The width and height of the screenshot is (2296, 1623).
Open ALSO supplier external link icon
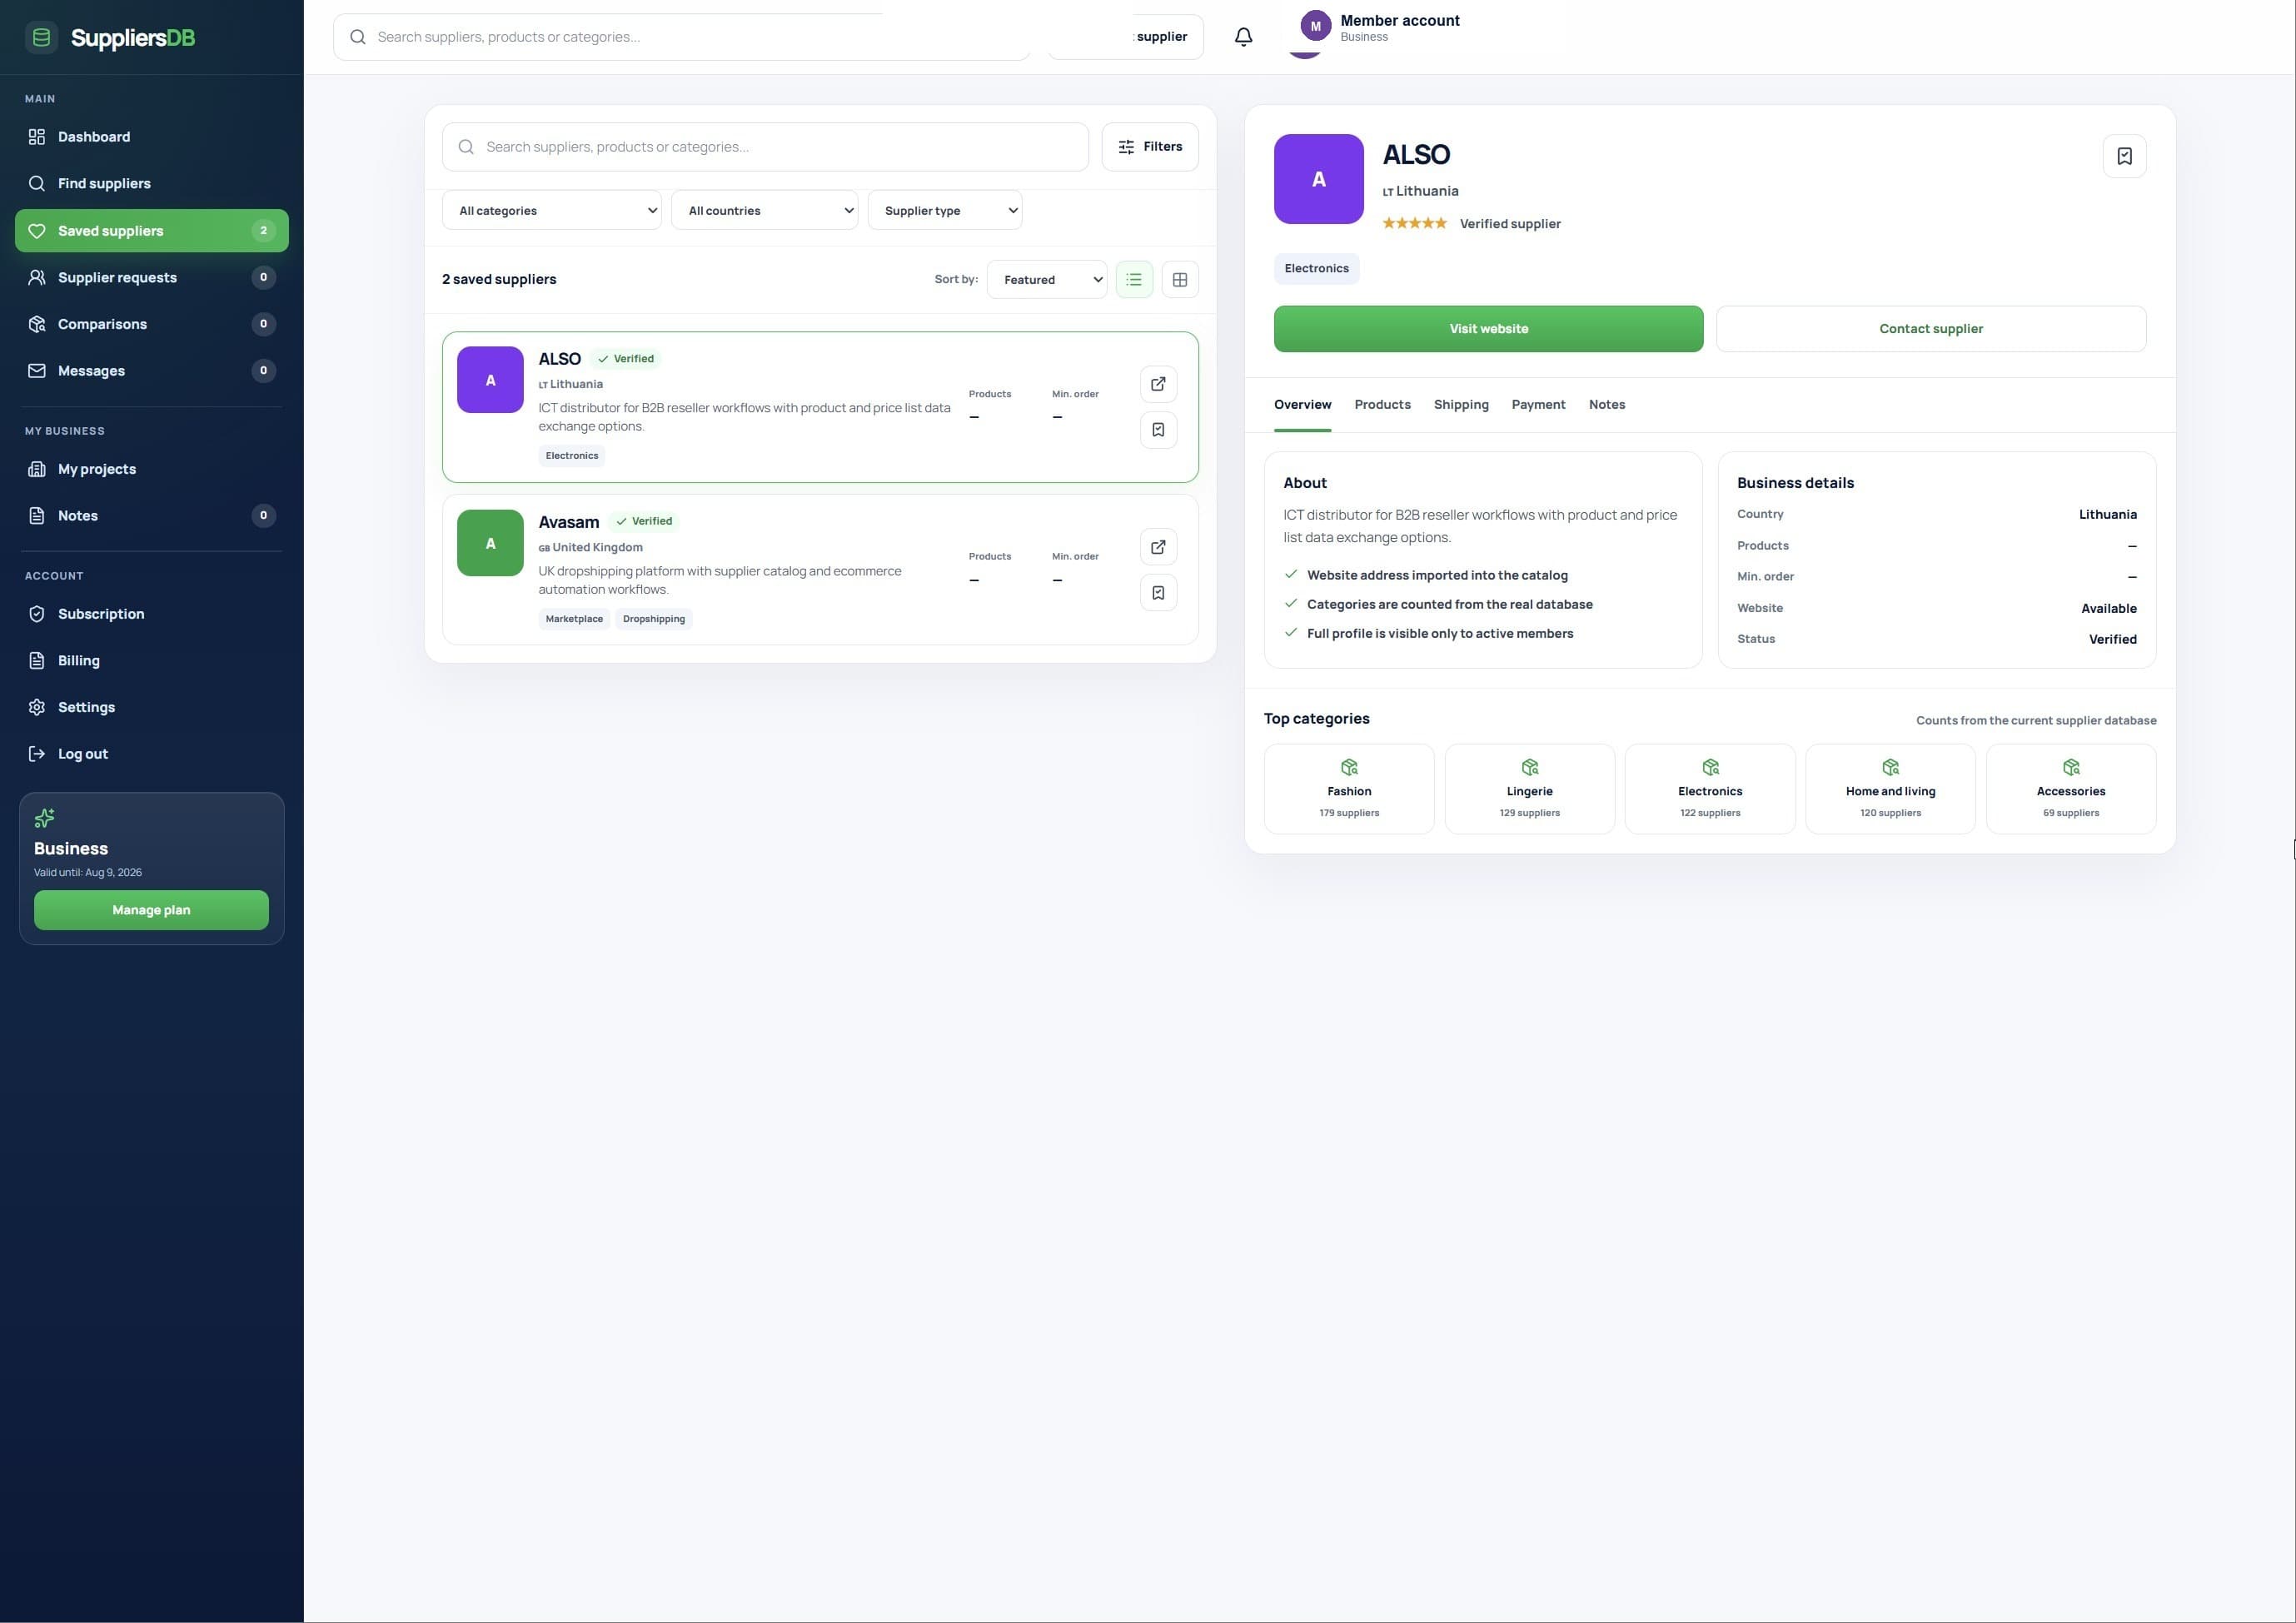click(x=1158, y=384)
